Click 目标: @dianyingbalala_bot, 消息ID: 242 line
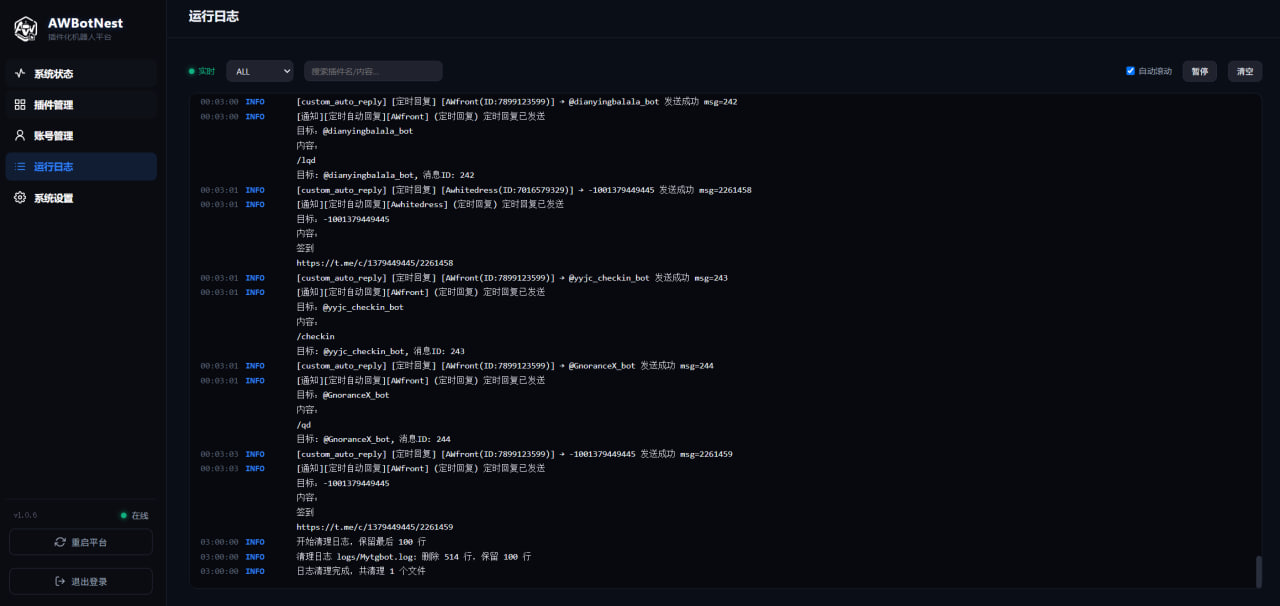Image resolution: width=1280 pixels, height=606 pixels. tap(385, 175)
